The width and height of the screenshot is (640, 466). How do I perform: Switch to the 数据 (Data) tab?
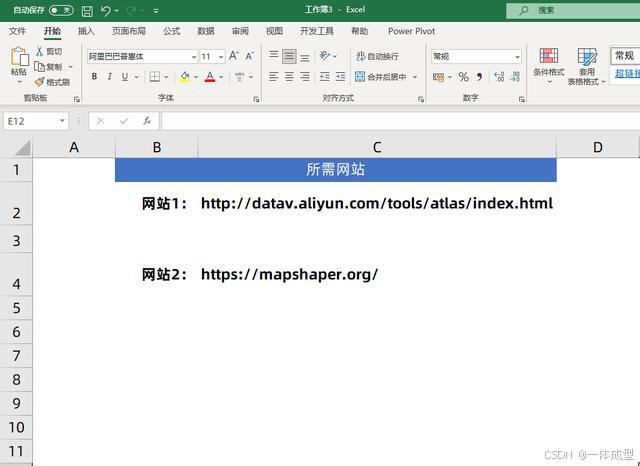206,31
